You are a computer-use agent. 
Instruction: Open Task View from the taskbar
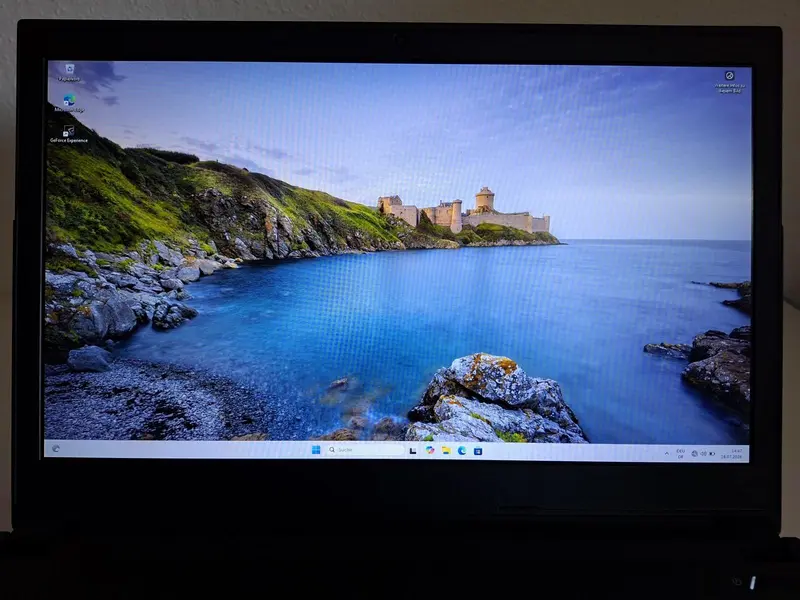pyautogui.click(x=413, y=450)
